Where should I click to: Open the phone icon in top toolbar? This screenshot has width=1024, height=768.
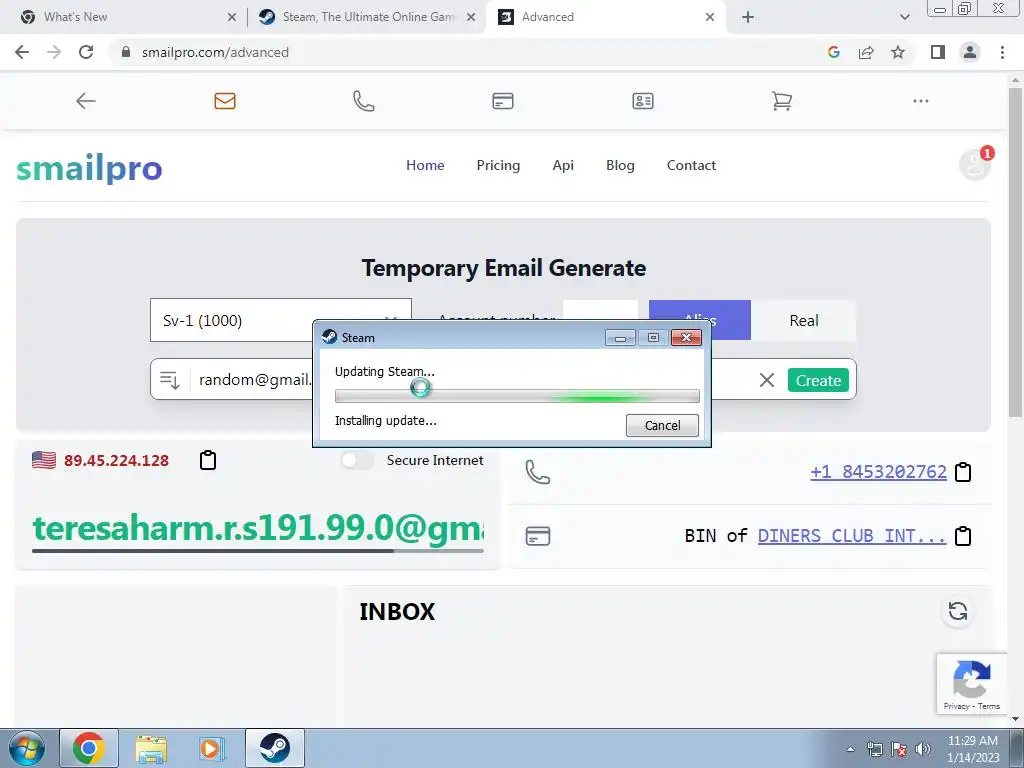364,101
